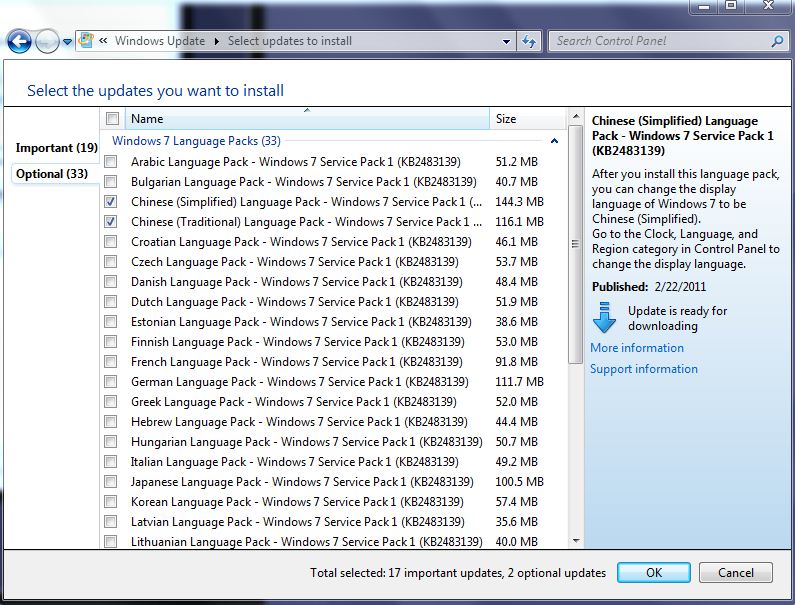Confirm selection with the OK button
This screenshot has width=795, height=605.
(x=654, y=573)
